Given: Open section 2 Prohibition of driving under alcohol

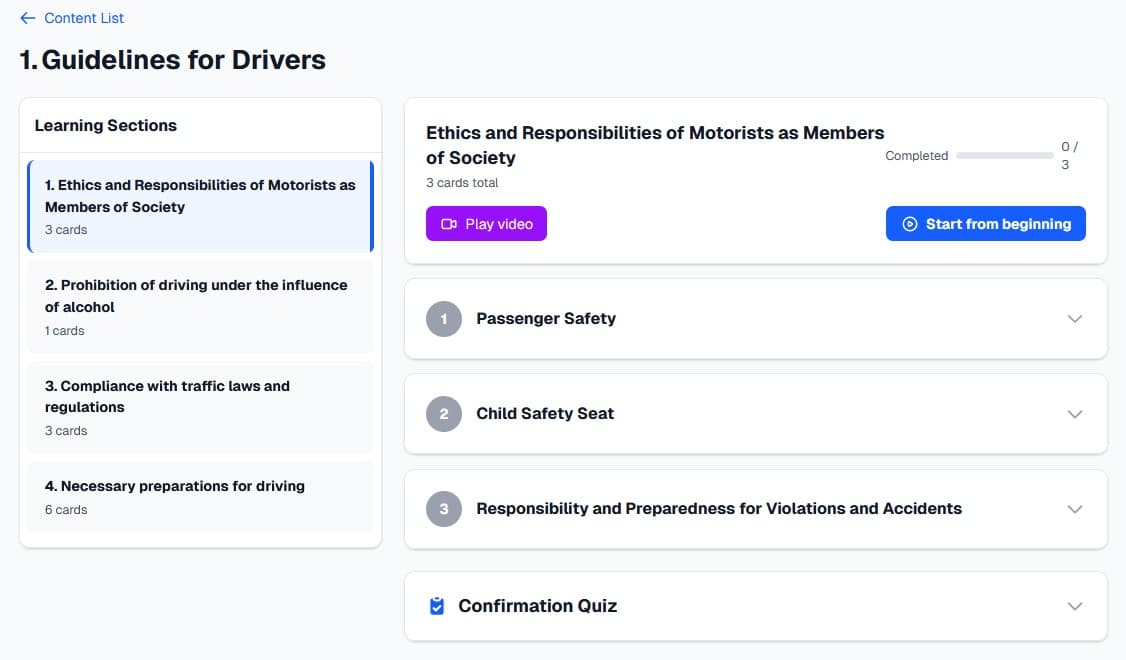Looking at the screenshot, I should [x=200, y=306].
